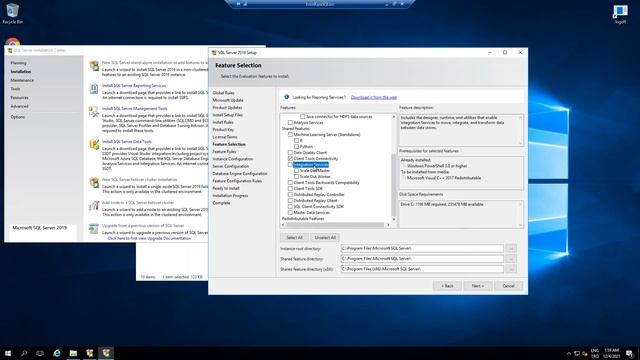The width and height of the screenshot is (640, 360).
Task: Click the Reporting Services icon in Installation Center
Action: [94, 88]
